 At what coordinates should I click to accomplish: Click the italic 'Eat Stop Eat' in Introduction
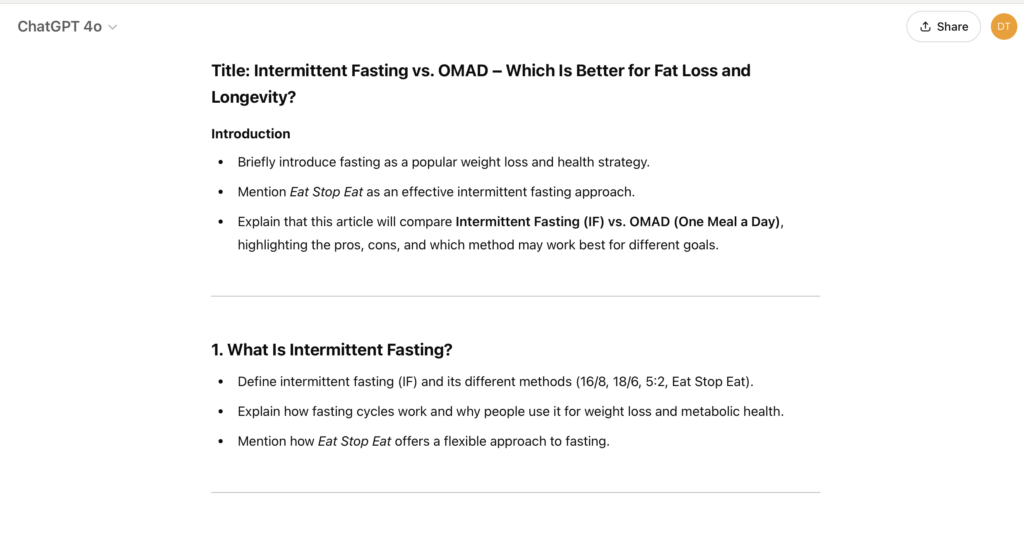point(326,192)
